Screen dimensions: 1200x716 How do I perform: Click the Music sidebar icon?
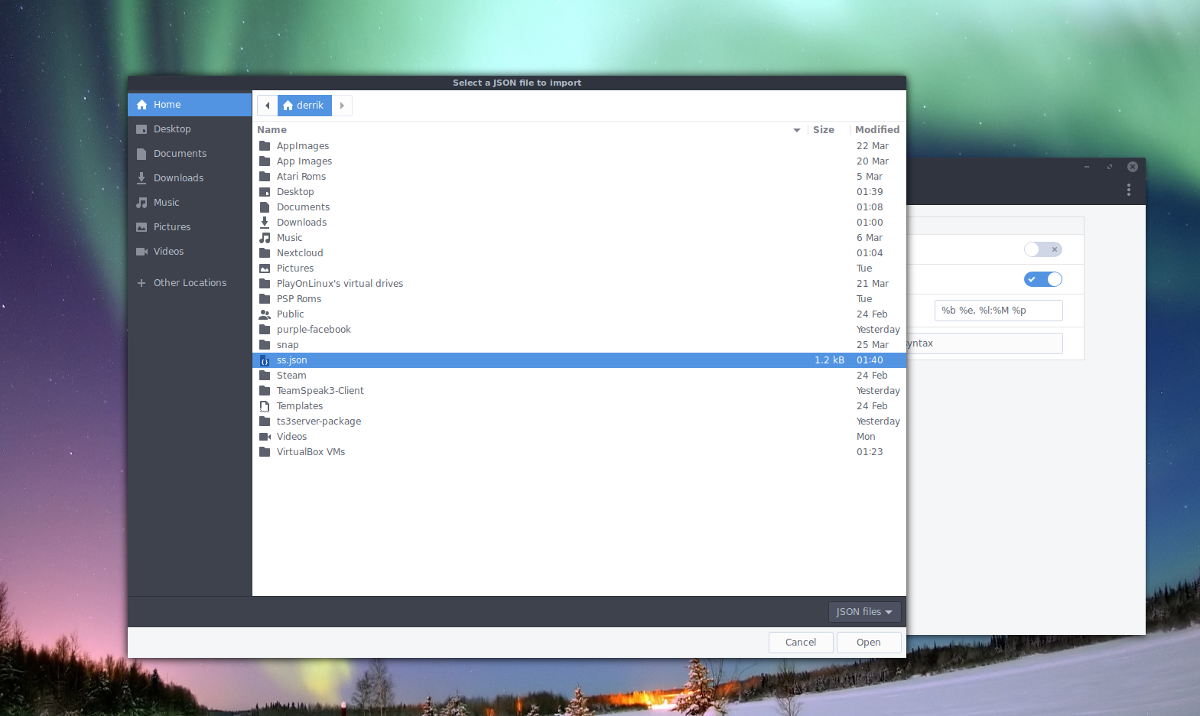(x=141, y=202)
